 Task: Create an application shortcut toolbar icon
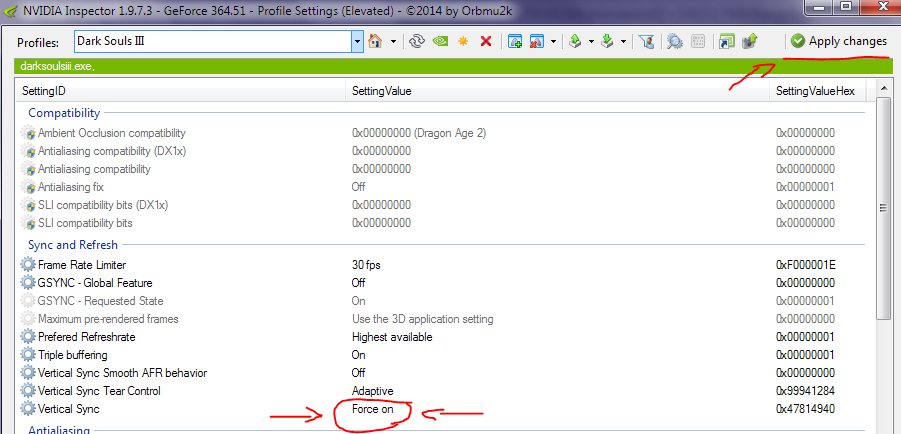[x=727, y=41]
